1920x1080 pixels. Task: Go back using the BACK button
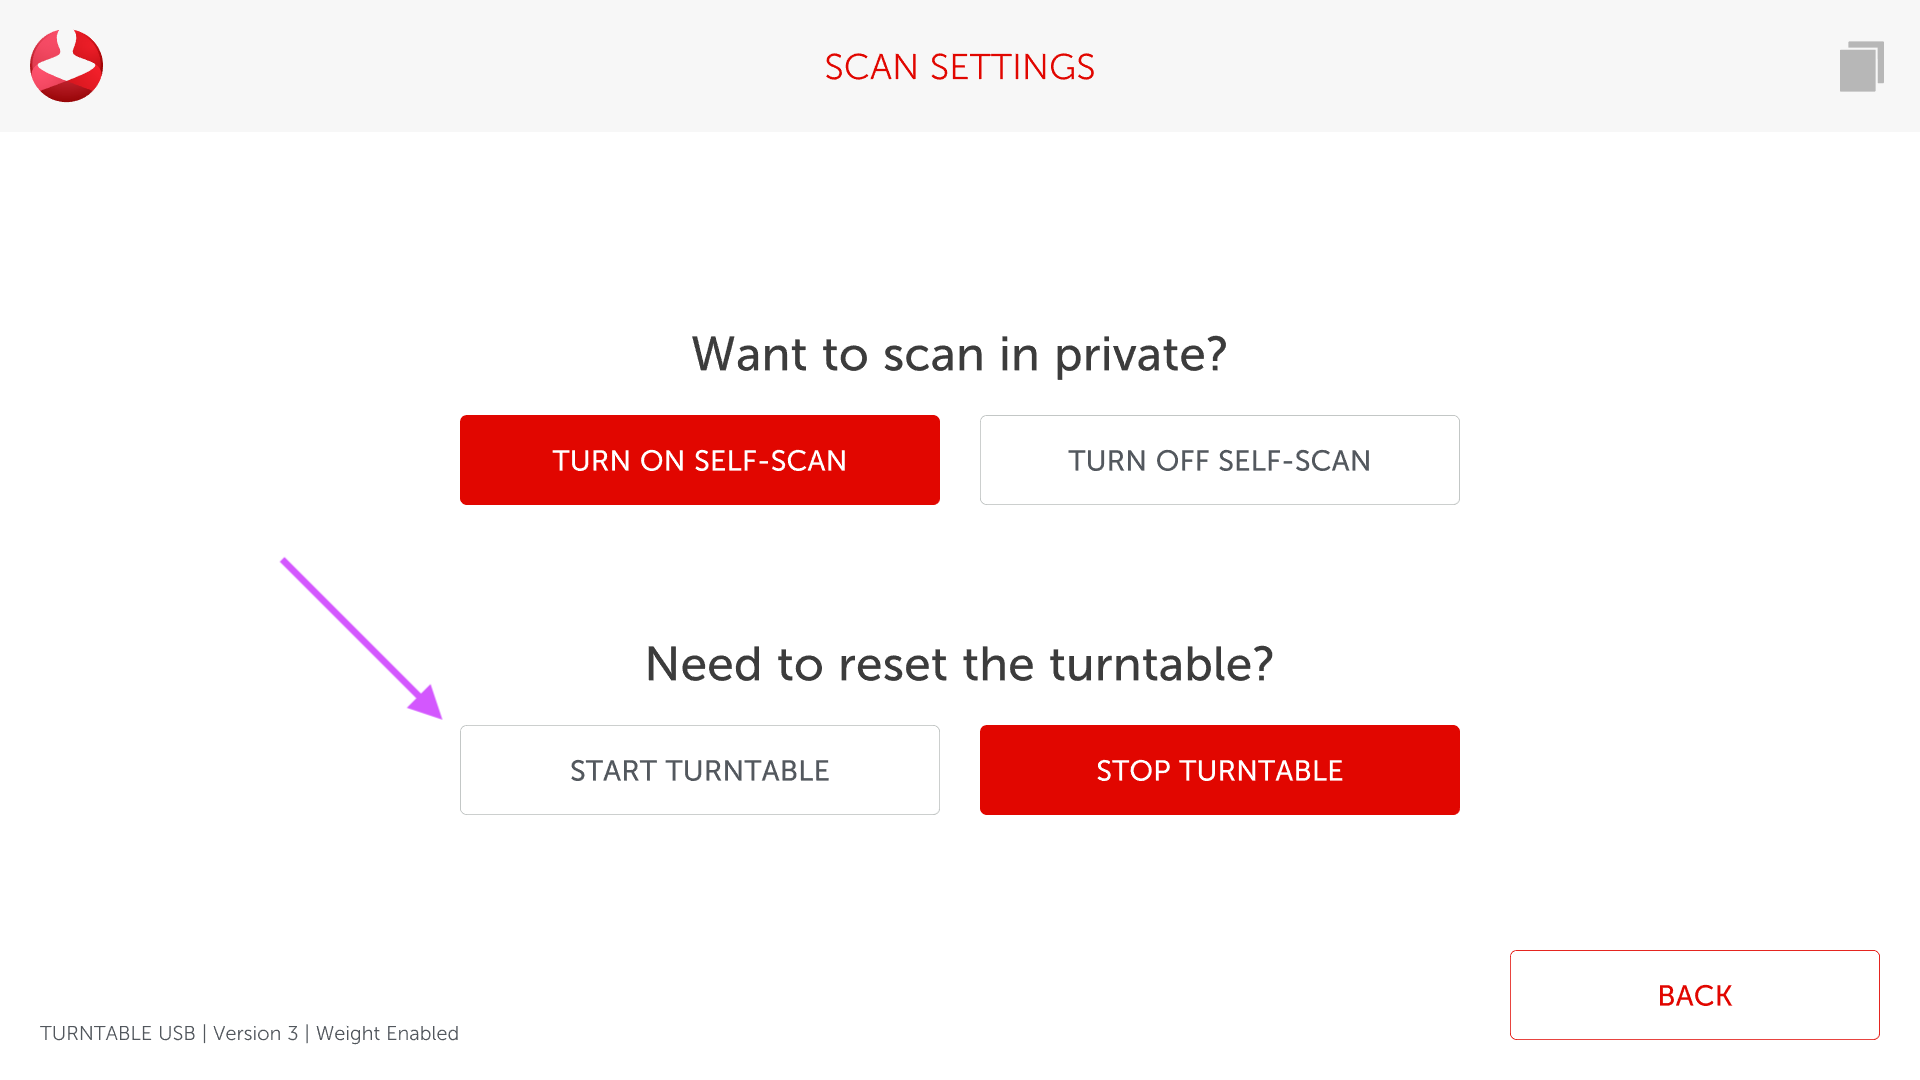[x=1694, y=995]
